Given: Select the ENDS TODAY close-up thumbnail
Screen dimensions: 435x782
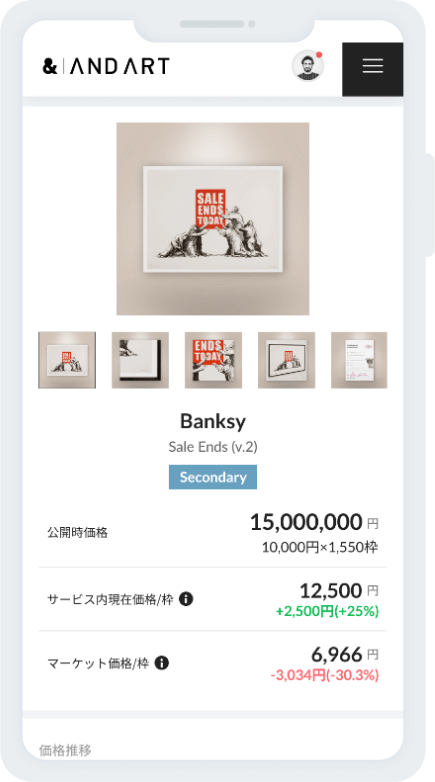Looking at the screenshot, I should pyautogui.click(x=214, y=360).
